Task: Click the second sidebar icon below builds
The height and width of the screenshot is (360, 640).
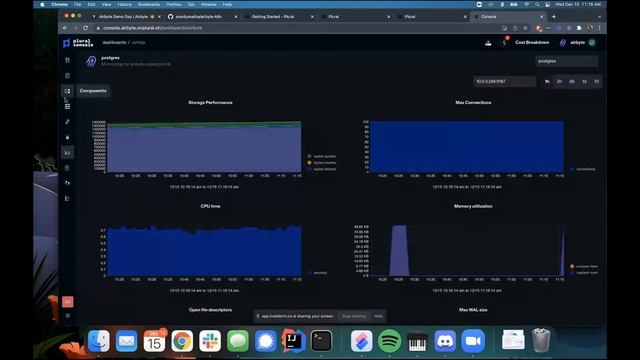Action: coord(67,76)
